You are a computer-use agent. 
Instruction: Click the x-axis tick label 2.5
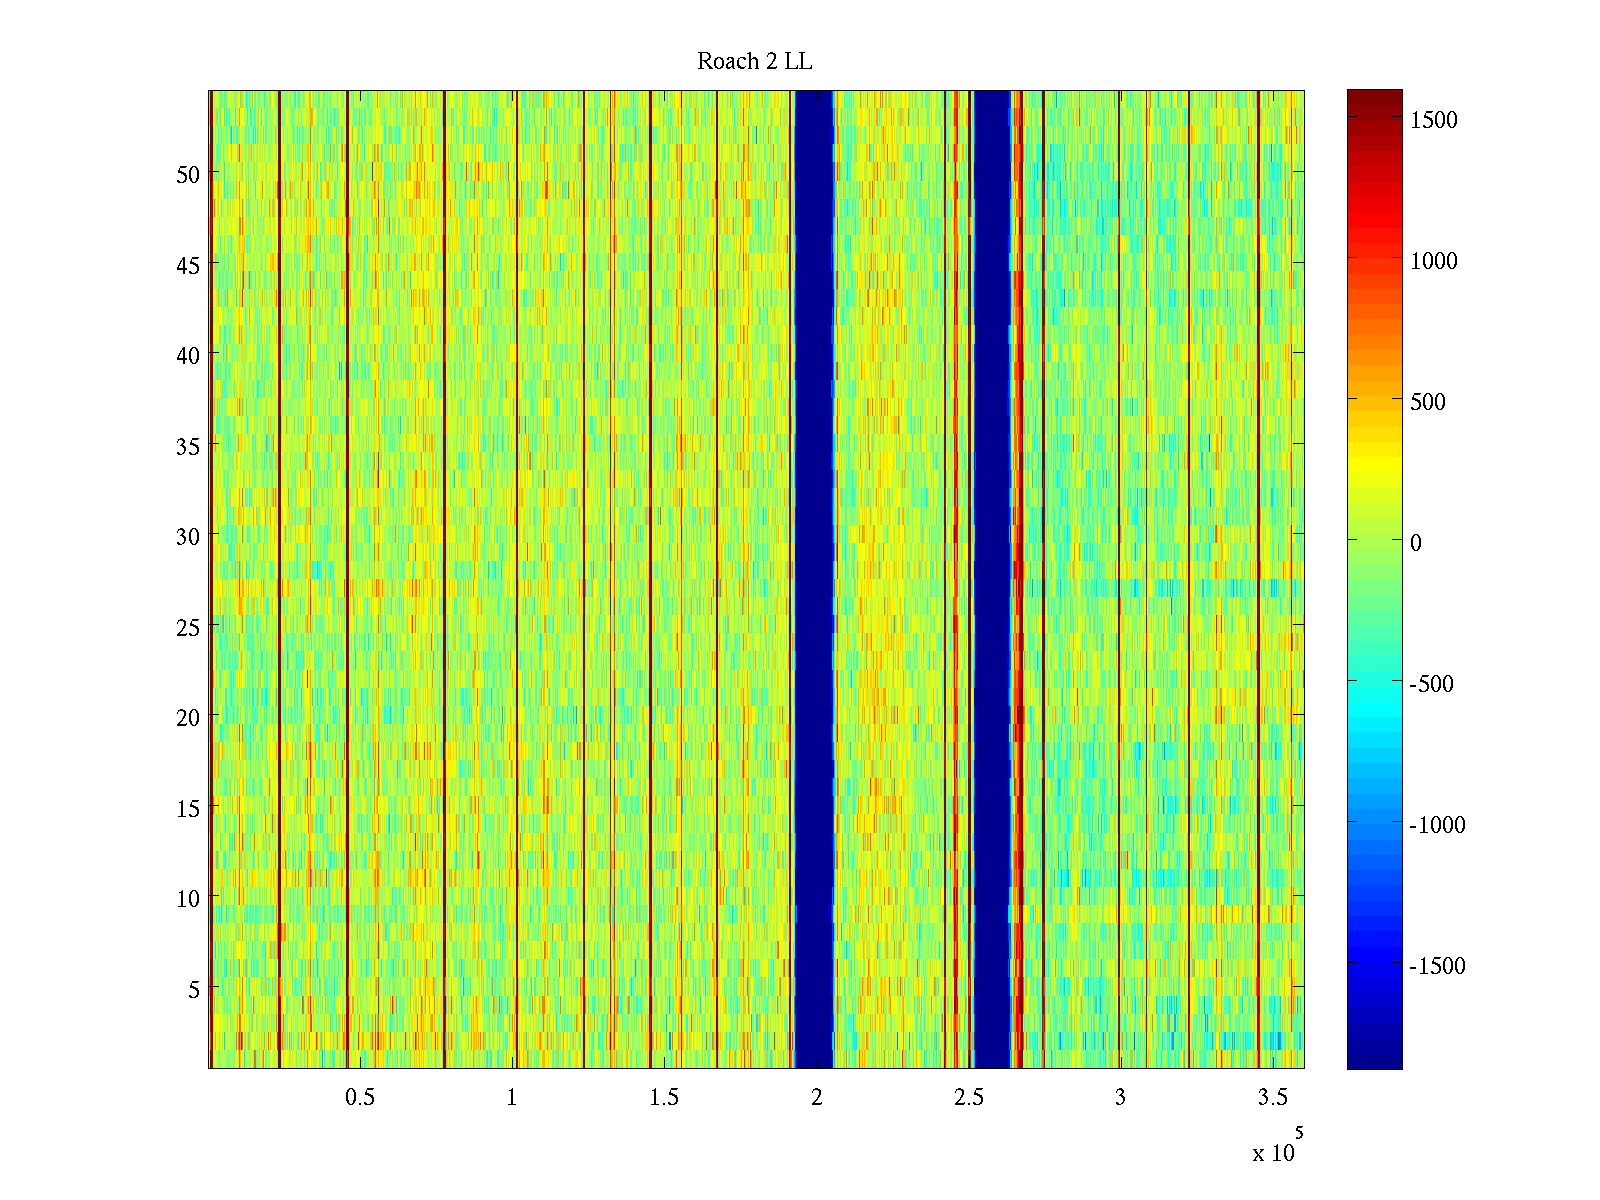click(x=968, y=1098)
